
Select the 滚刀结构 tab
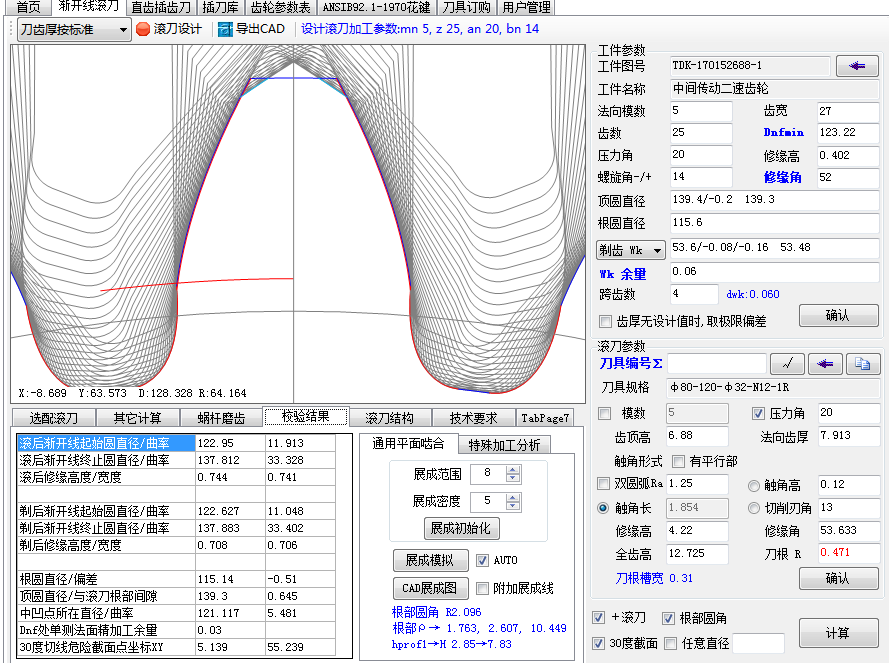click(x=390, y=418)
